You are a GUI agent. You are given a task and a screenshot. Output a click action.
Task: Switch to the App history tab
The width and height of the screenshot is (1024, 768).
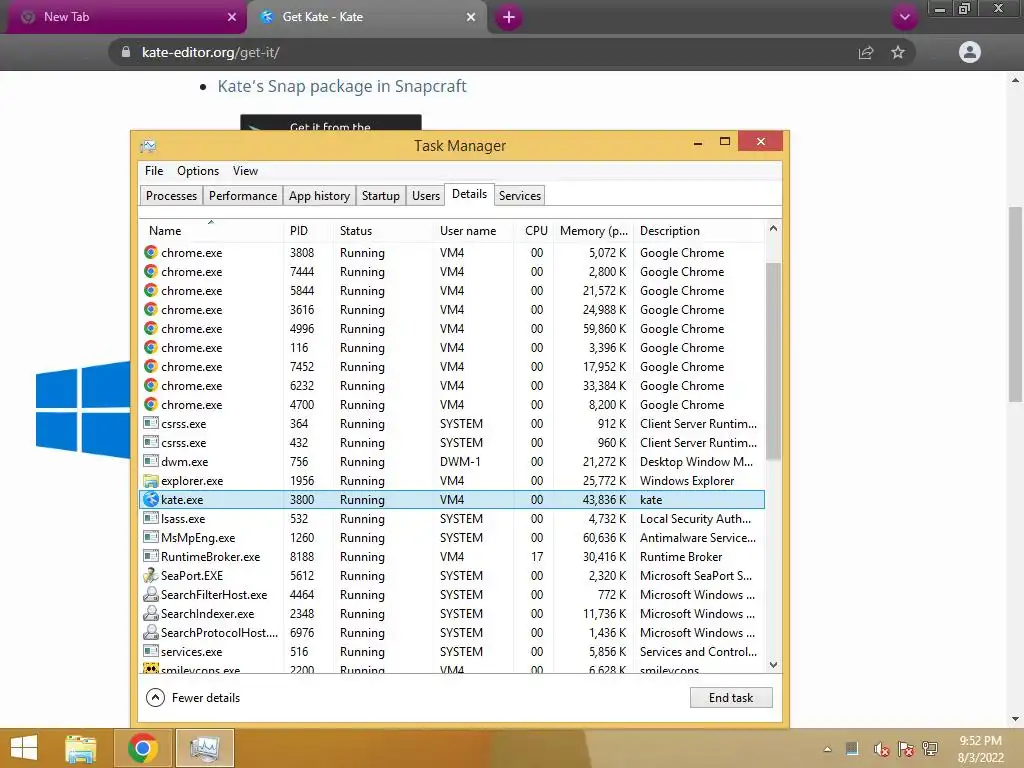[319, 196]
